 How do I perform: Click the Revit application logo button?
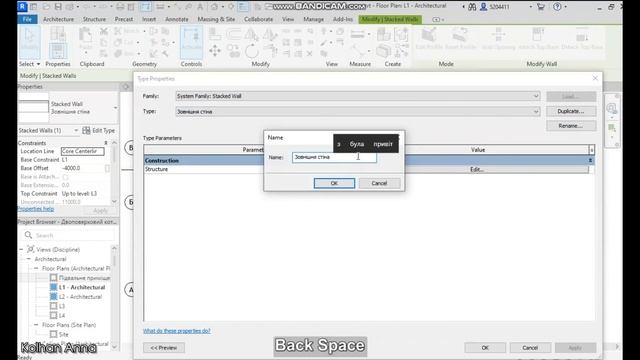coord(22,6)
